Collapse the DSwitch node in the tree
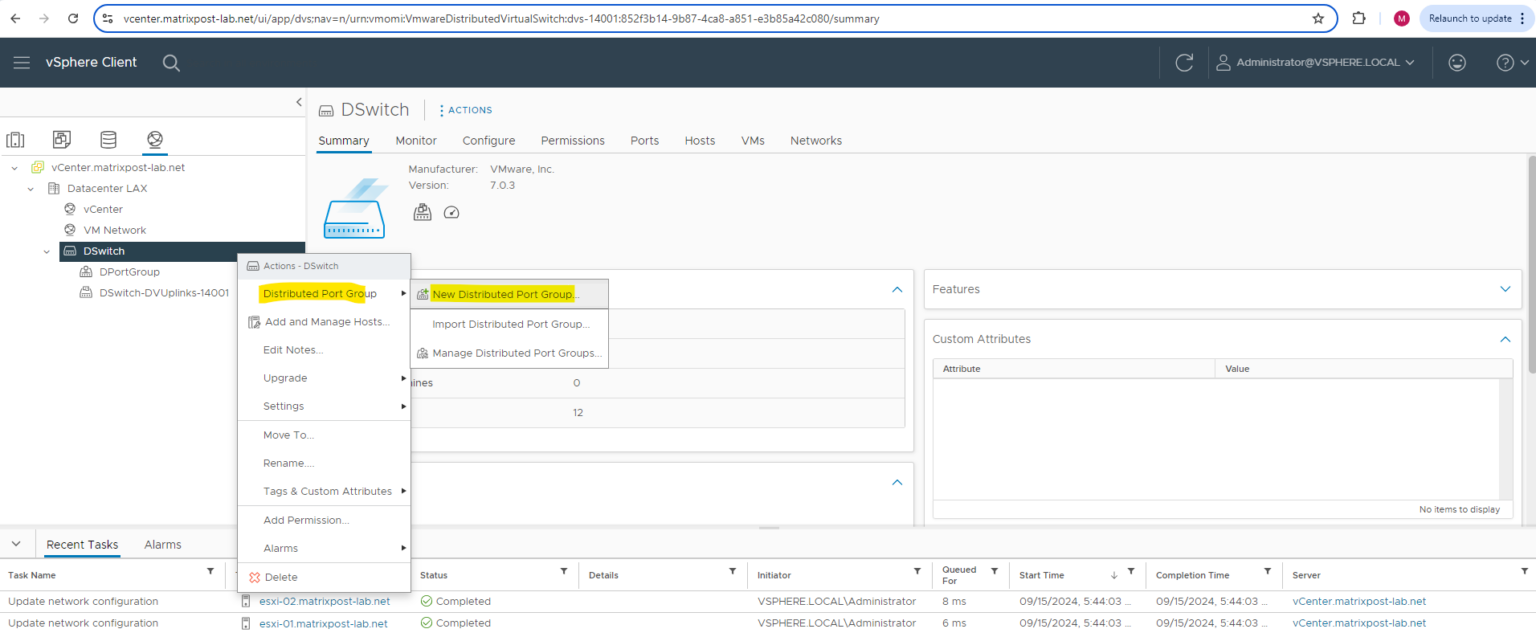 pyautogui.click(x=45, y=250)
